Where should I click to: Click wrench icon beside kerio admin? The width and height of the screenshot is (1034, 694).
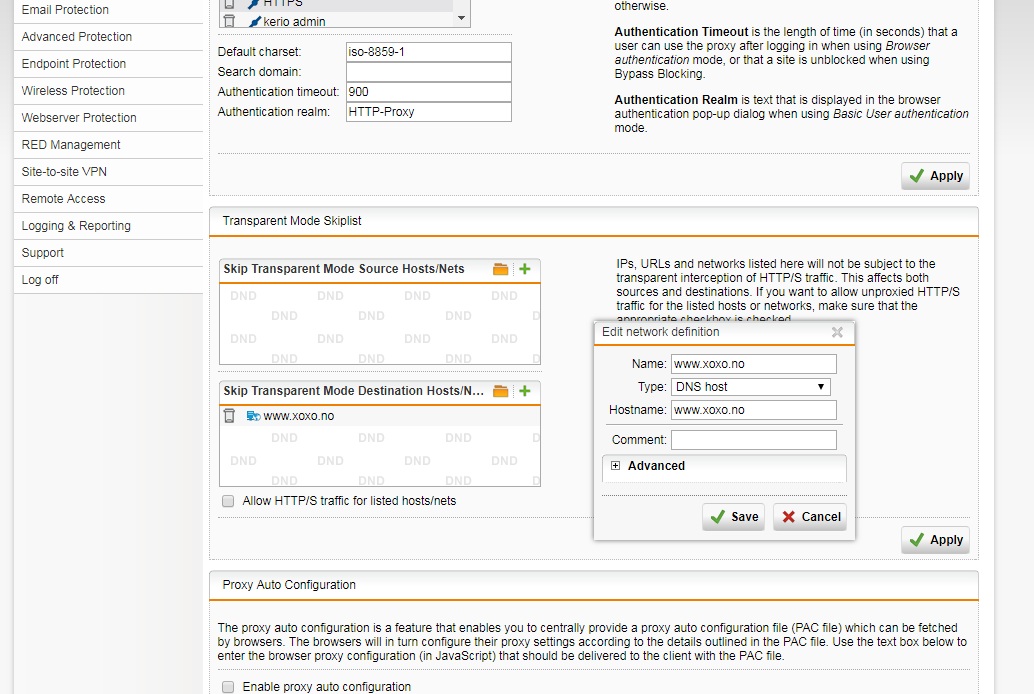(x=255, y=21)
